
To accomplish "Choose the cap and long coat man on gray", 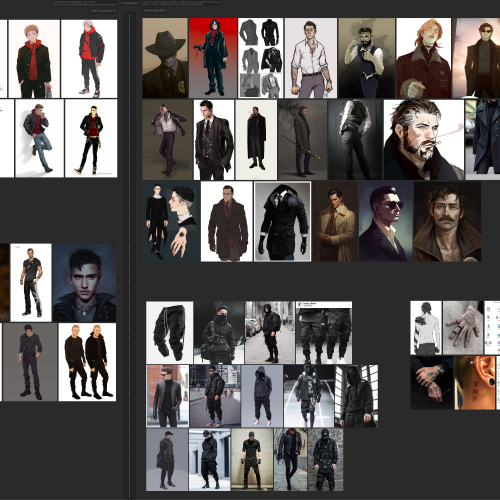I will [167, 459].
